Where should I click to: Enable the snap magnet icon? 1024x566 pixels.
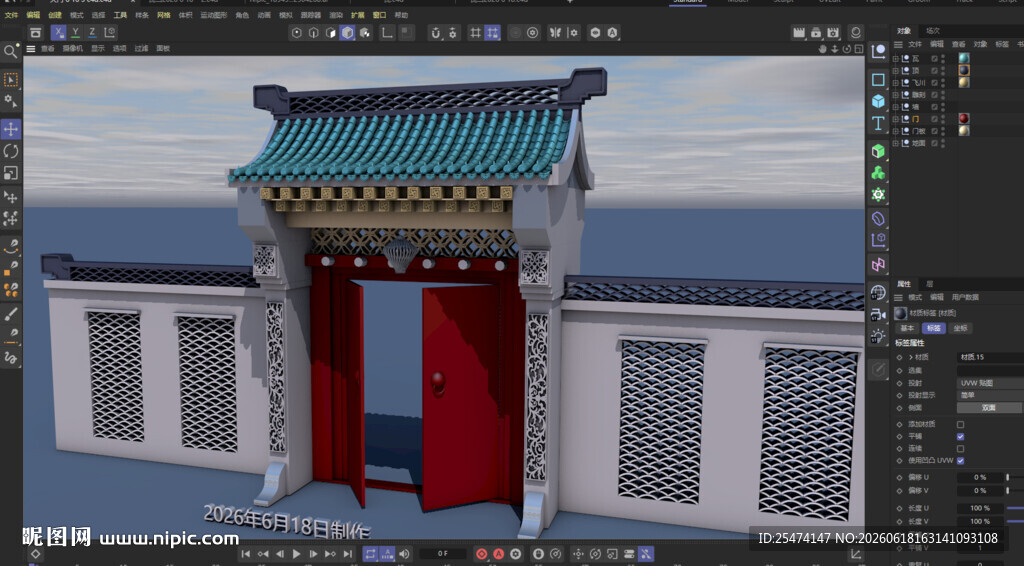coord(436,33)
